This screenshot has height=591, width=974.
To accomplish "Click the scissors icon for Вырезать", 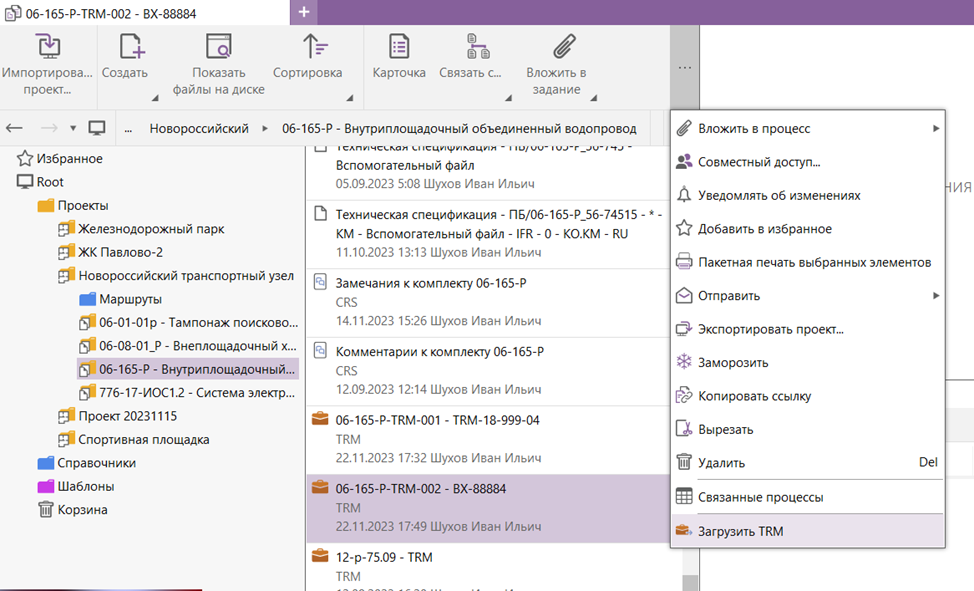I will tap(684, 429).
